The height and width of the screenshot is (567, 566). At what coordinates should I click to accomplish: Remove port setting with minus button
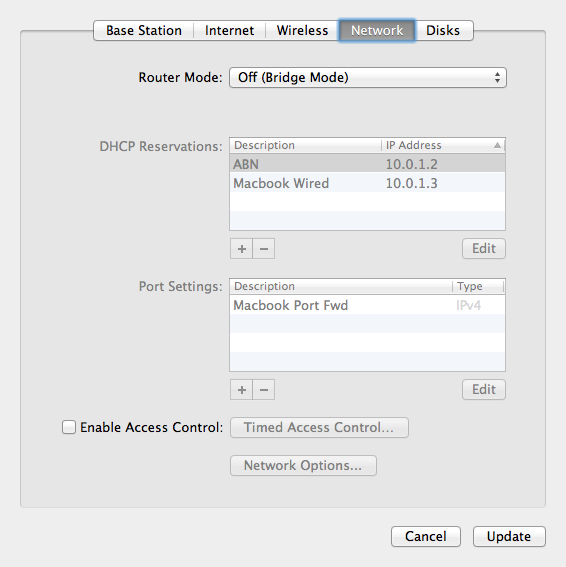(264, 389)
